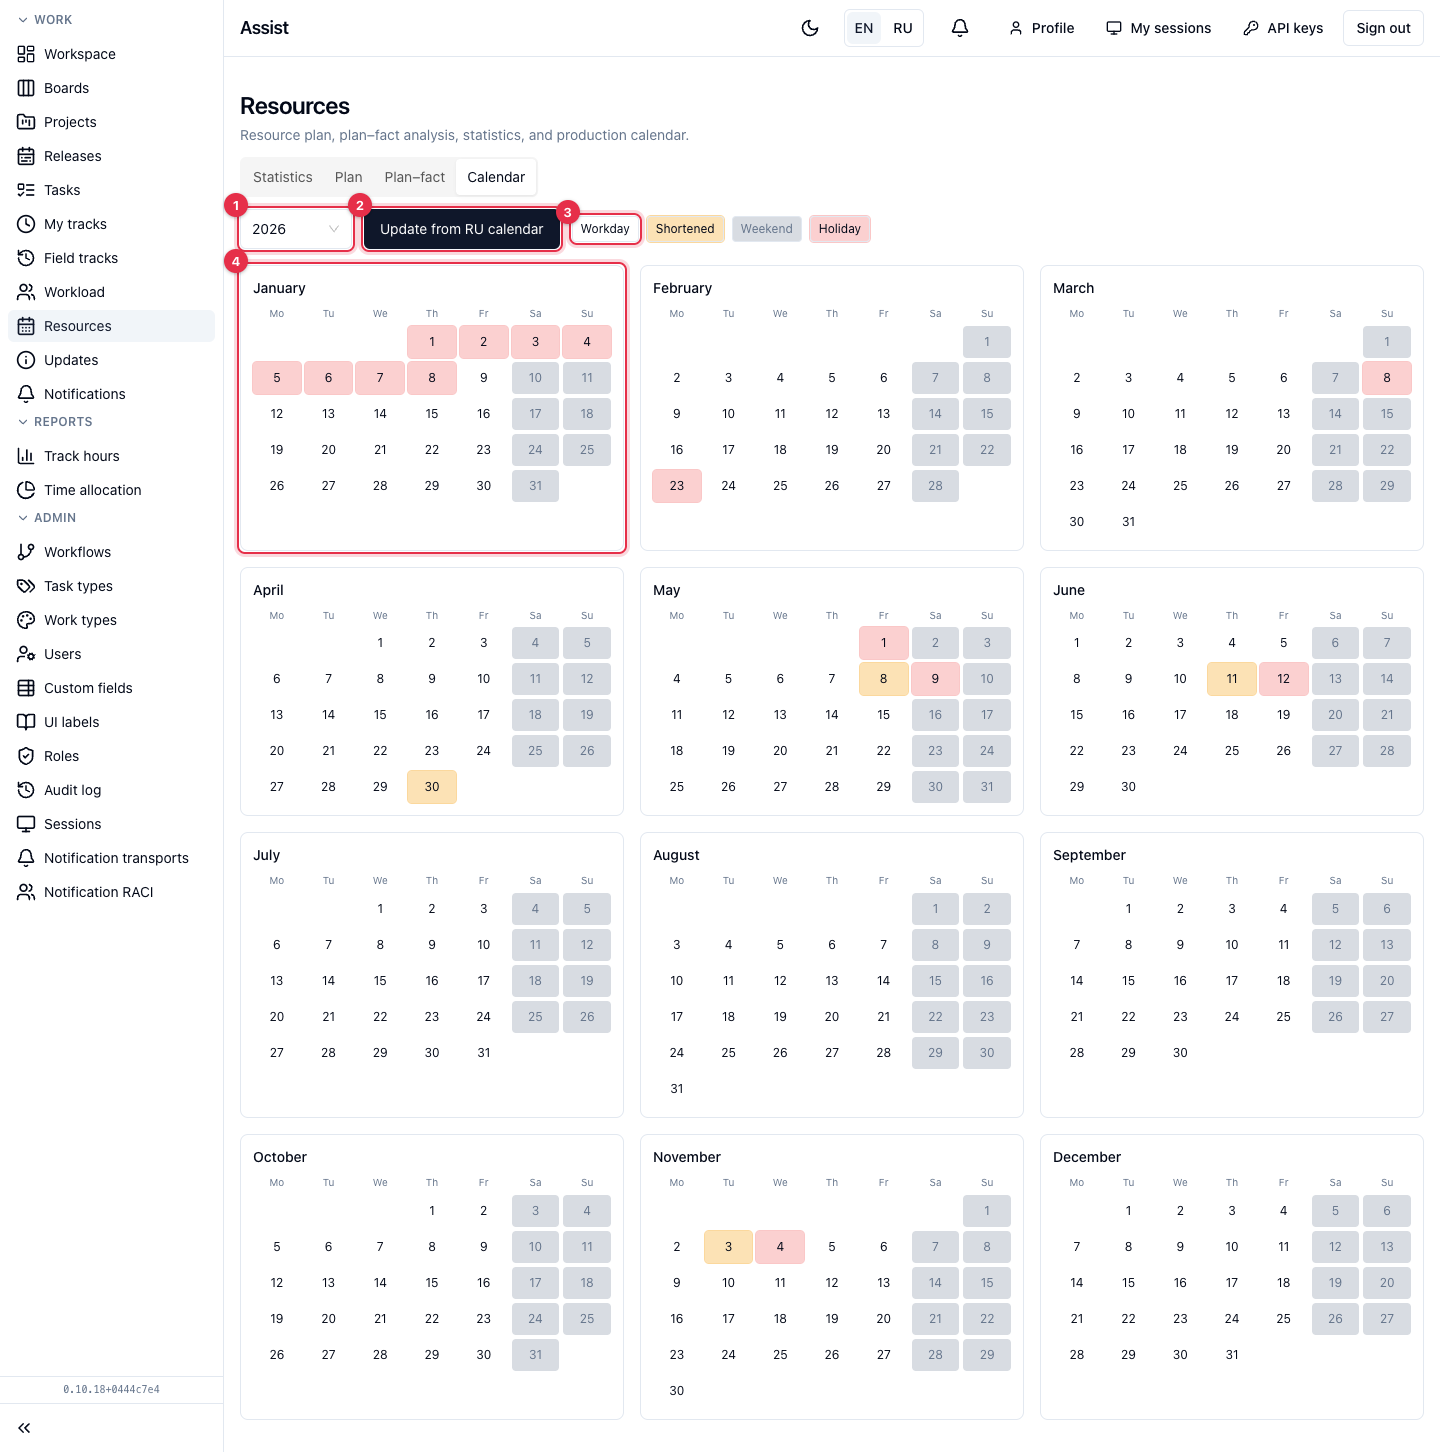Viewport: 1440px width, 1452px height.
Task: Toggle day type for April 30
Action: click(432, 787)
